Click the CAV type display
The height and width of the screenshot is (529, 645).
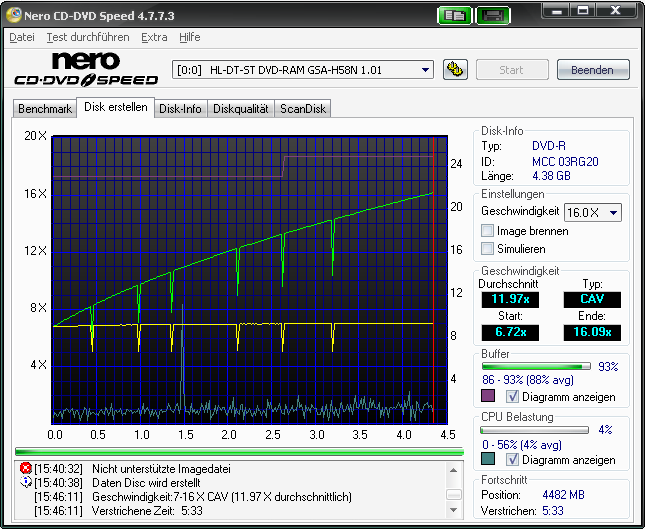[592, 299]
